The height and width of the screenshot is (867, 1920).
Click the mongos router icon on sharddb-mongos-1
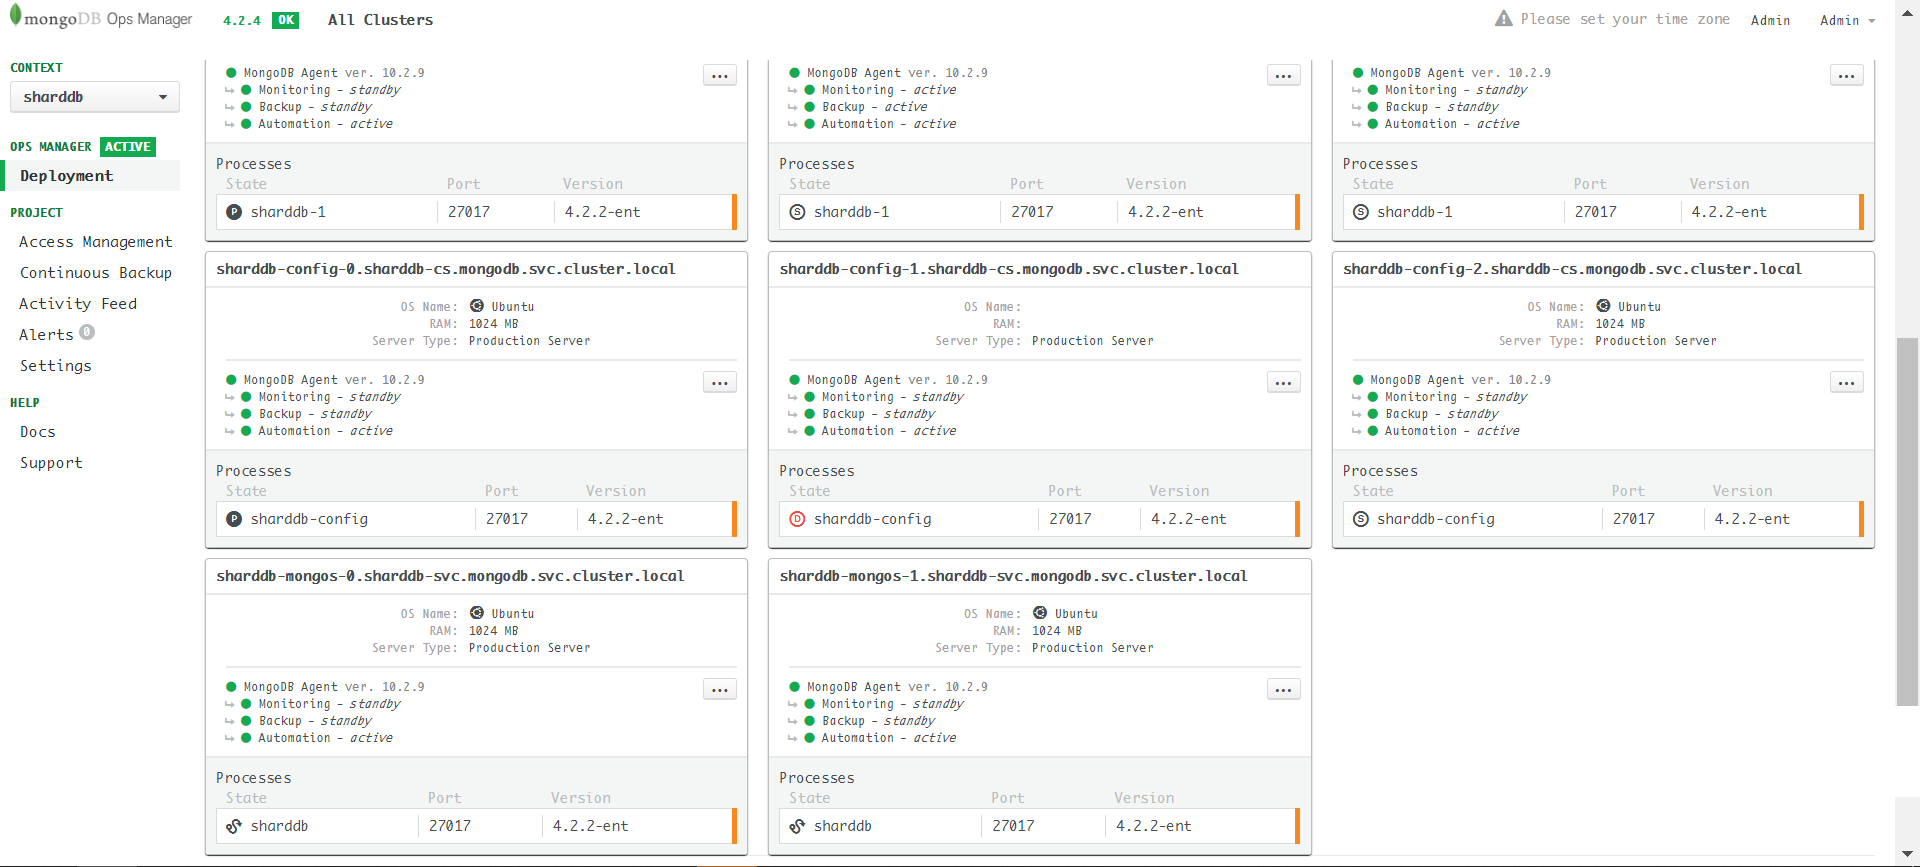point(797,826)
